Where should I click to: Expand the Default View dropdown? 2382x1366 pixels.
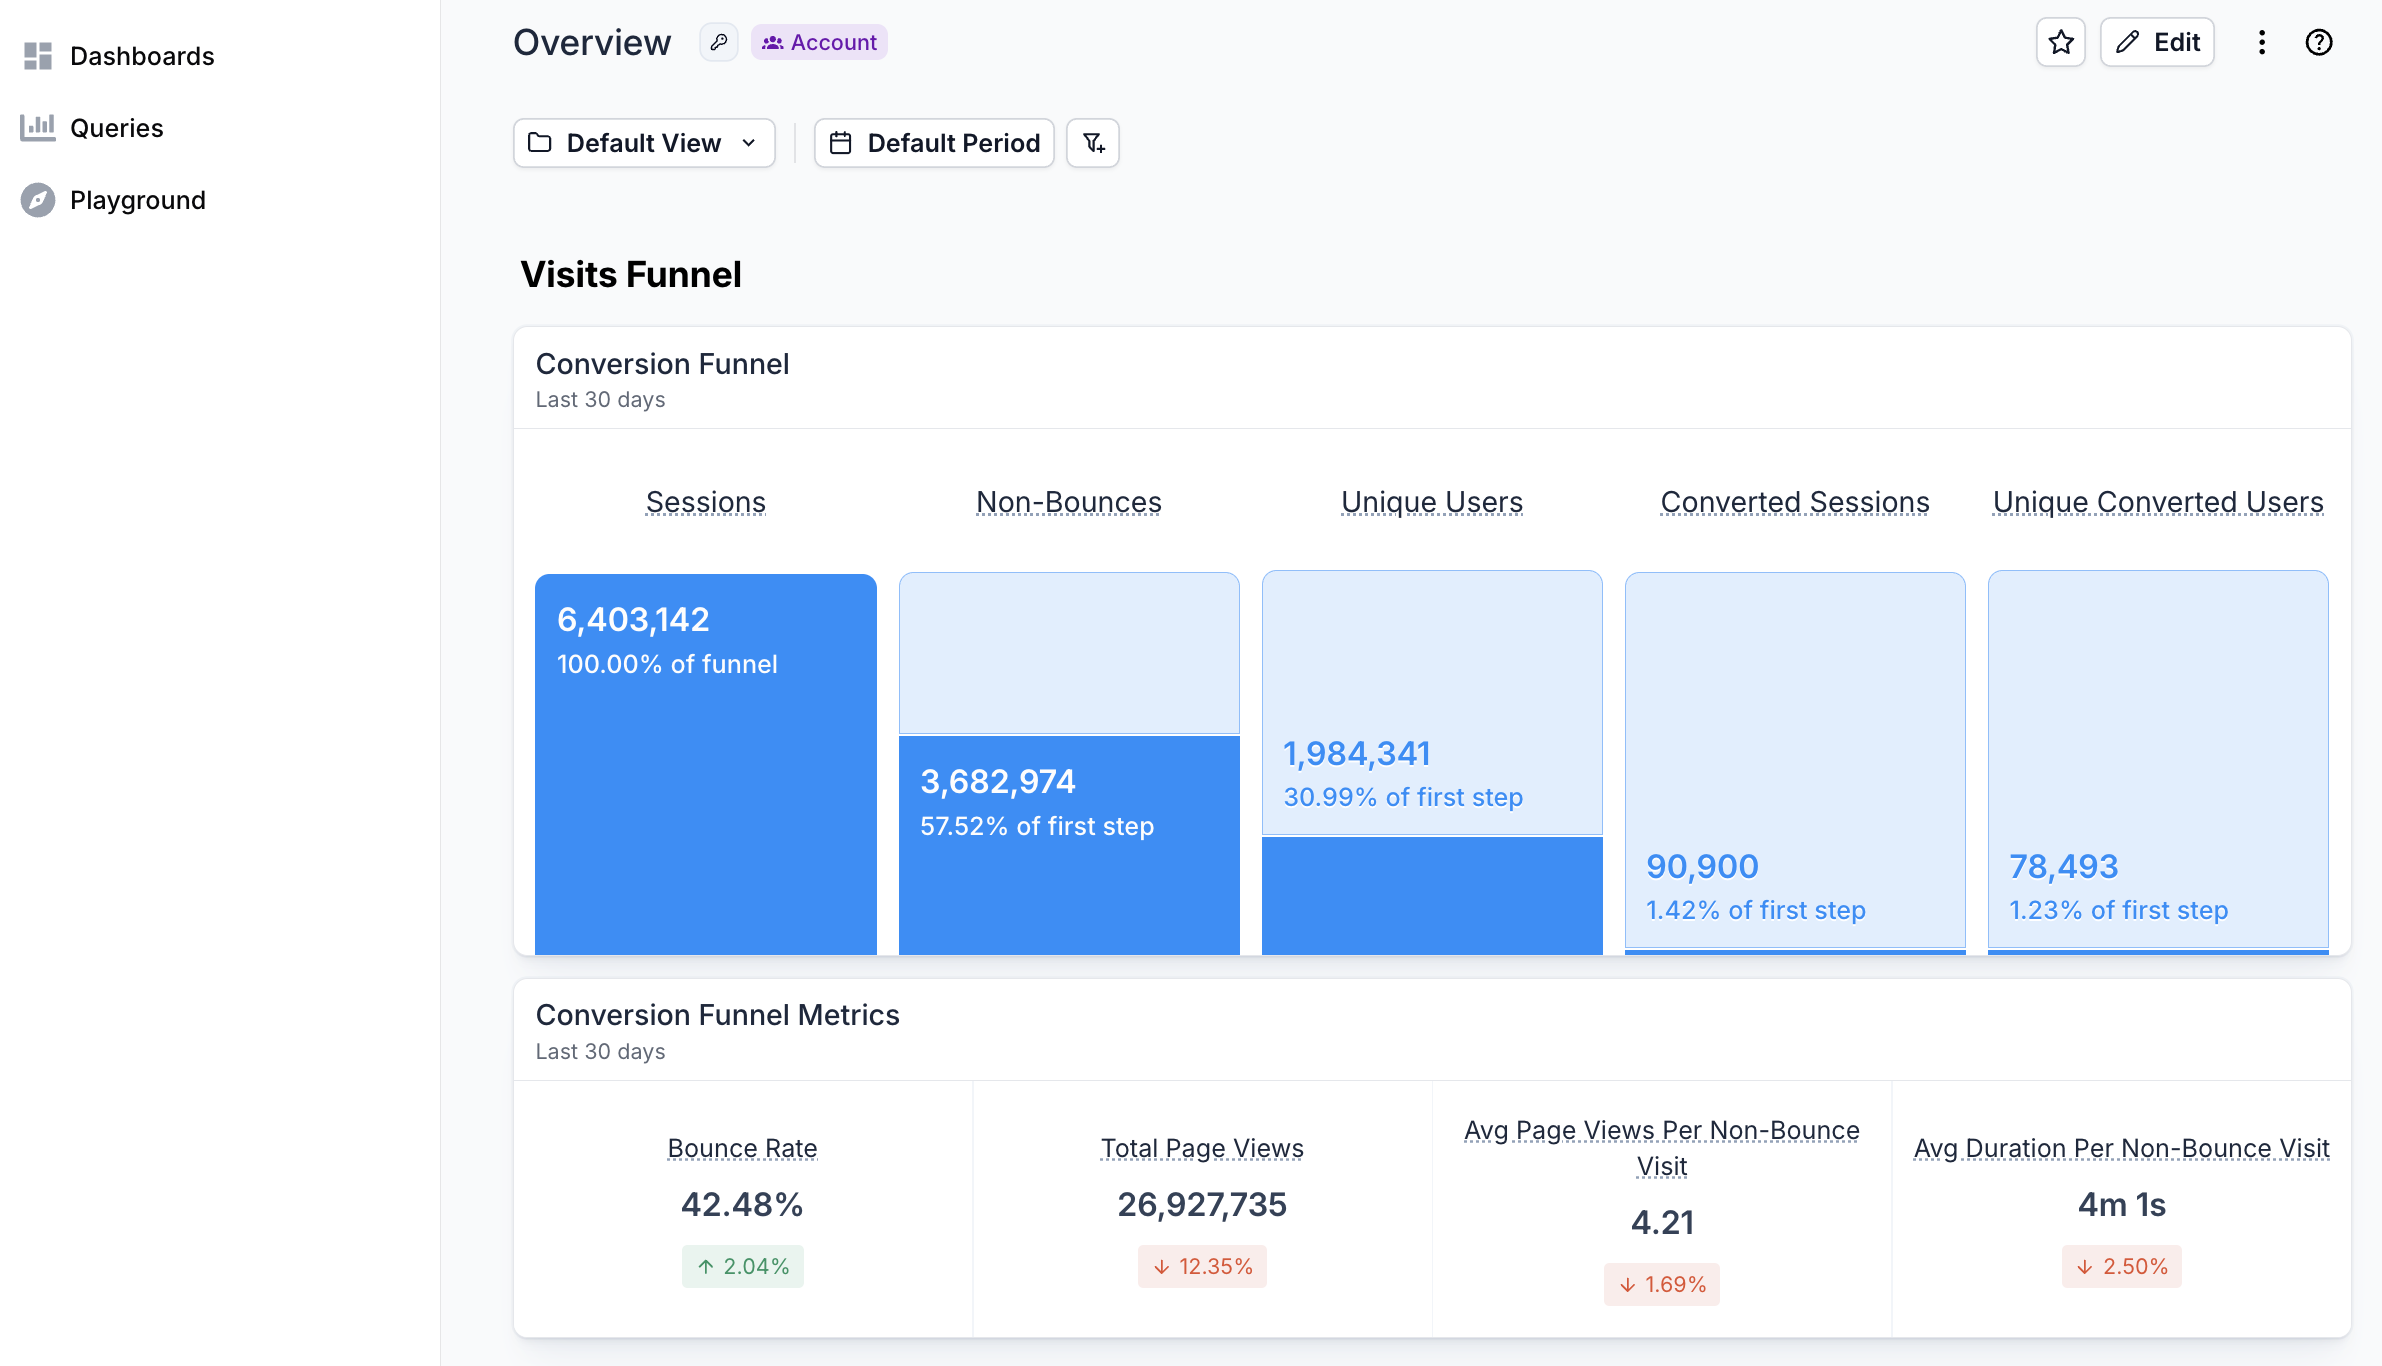click(644, 143)
